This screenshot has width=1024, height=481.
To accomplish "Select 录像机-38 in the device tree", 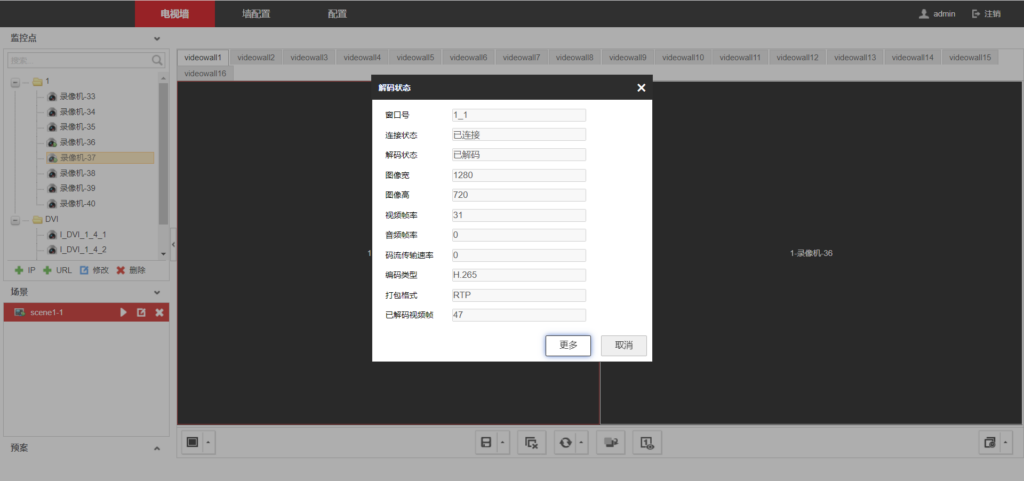I will [x=77, y=173].
